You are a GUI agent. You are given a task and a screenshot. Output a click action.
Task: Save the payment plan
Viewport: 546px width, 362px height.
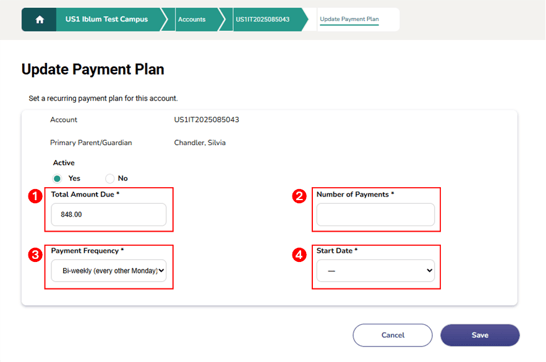click(x=480, y=335)
